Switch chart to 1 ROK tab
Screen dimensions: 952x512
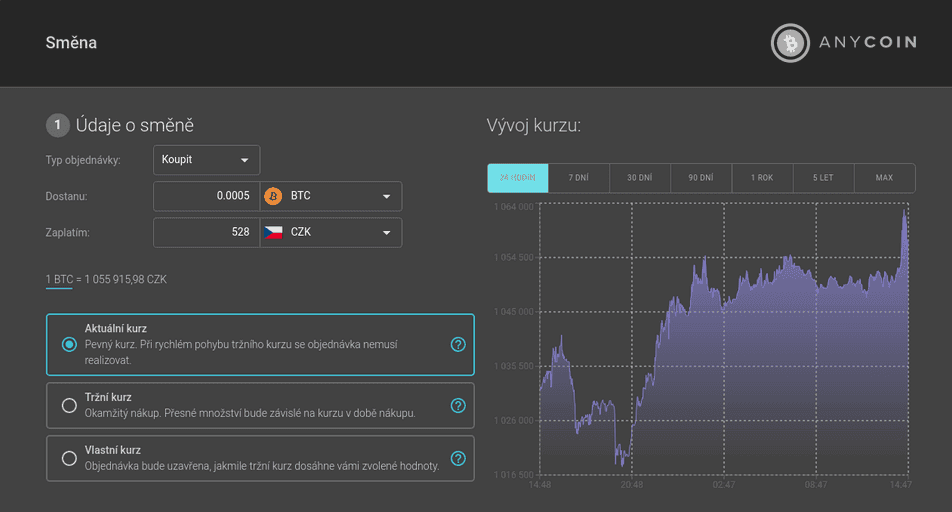pos(762,178)
